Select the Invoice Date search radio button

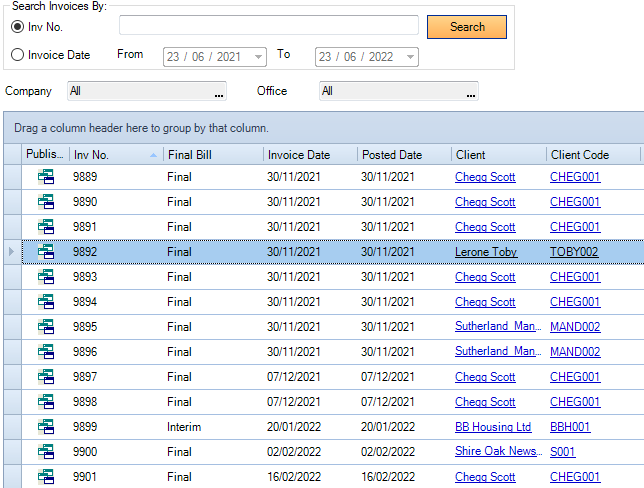click(x=17, y=55)
